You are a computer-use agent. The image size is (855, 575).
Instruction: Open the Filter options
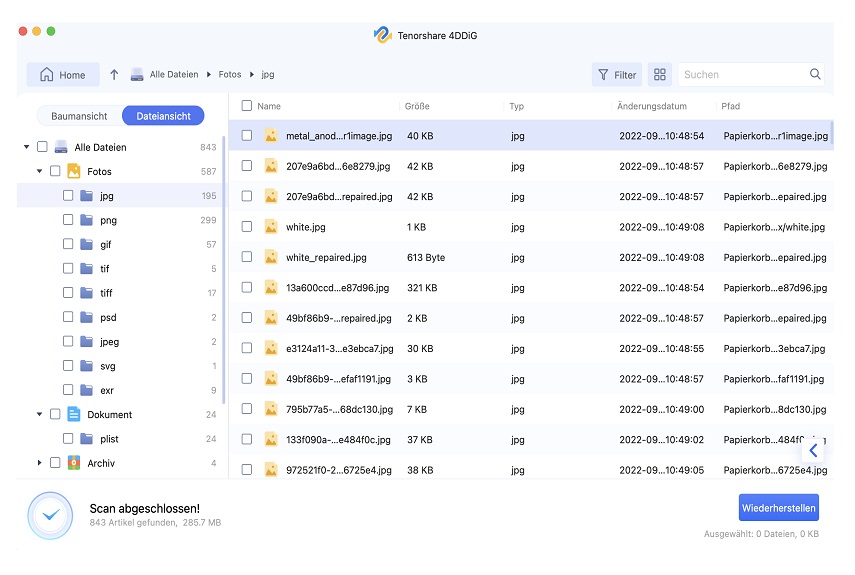click(616, 75)
